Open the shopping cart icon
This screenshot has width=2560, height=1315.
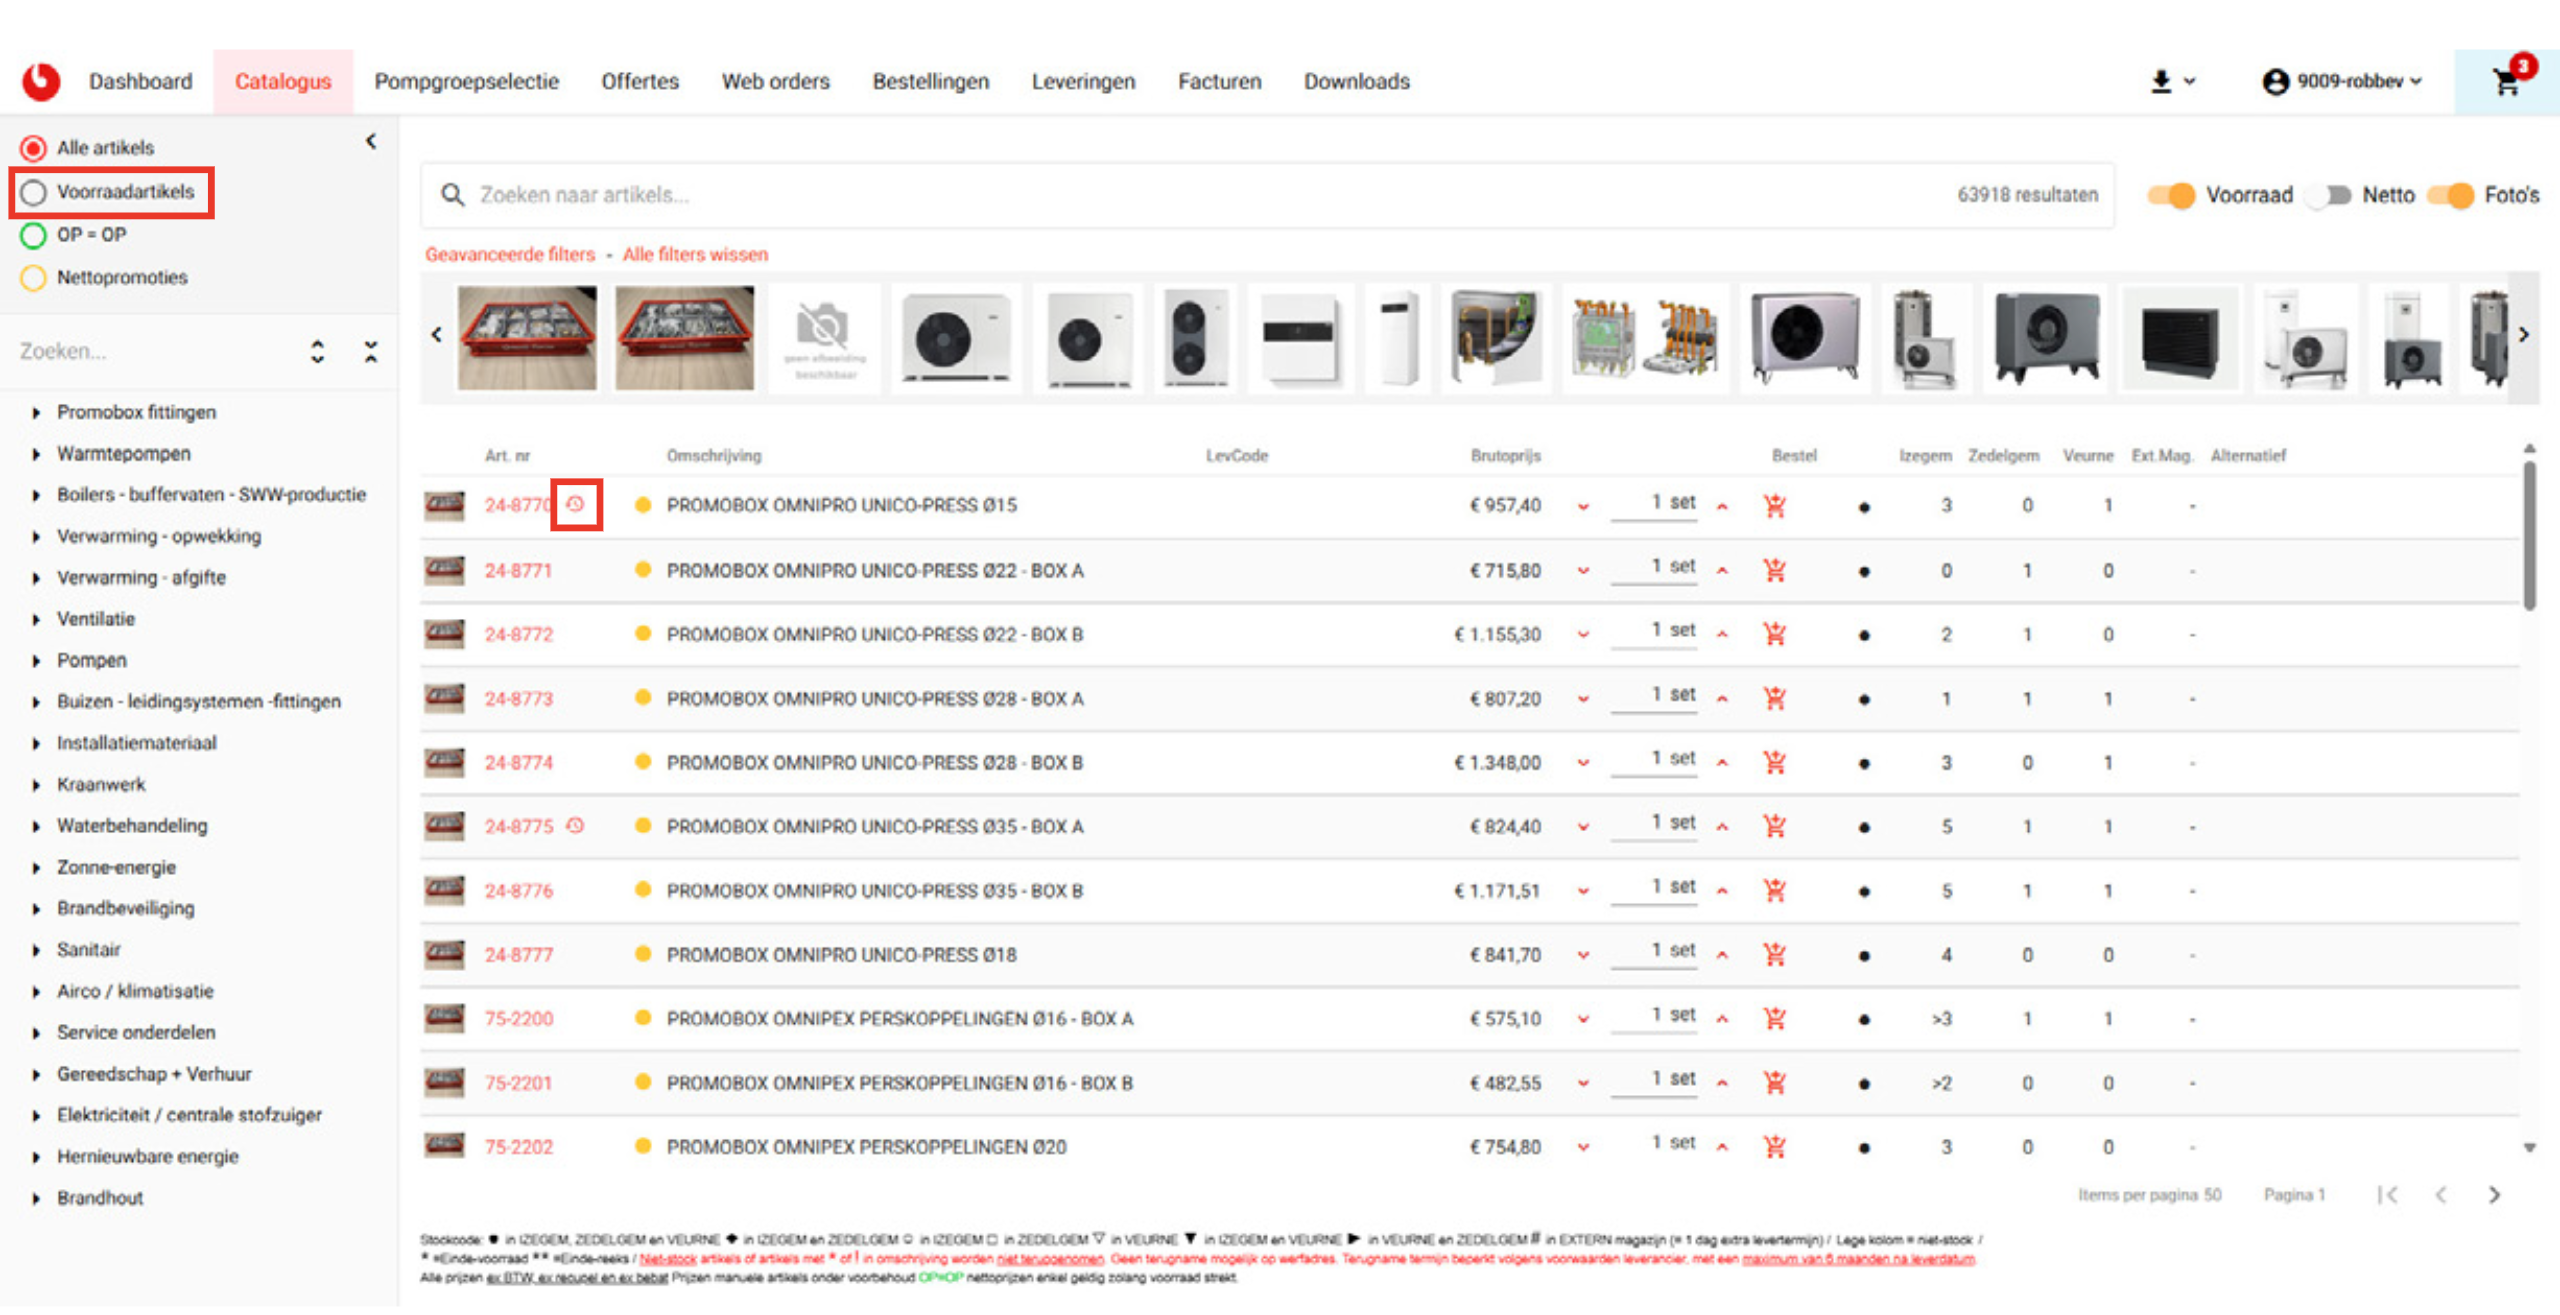click(x=2506, y=82)
